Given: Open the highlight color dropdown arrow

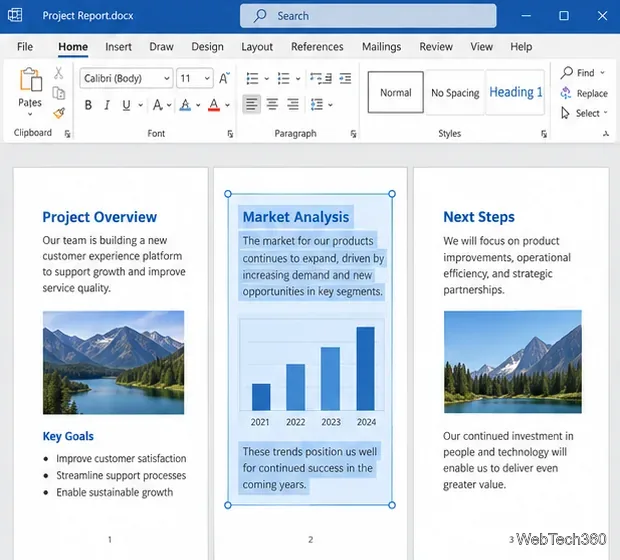Looking at the screenshot, I should (x=198, y=105).
